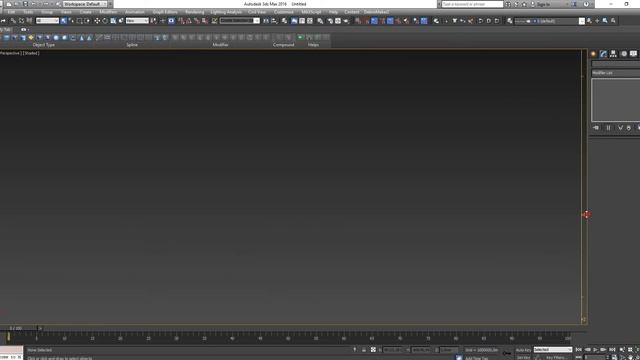Open the Graph Editors menu
640x360 pixels.
tap(165, 12)
